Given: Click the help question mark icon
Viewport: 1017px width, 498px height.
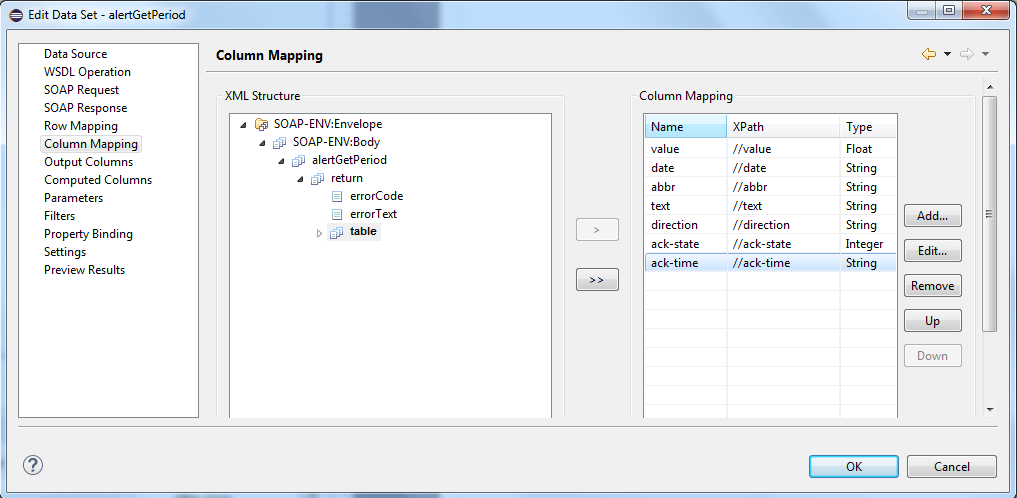Looking at the screenshot, I should tap(32, 466).
